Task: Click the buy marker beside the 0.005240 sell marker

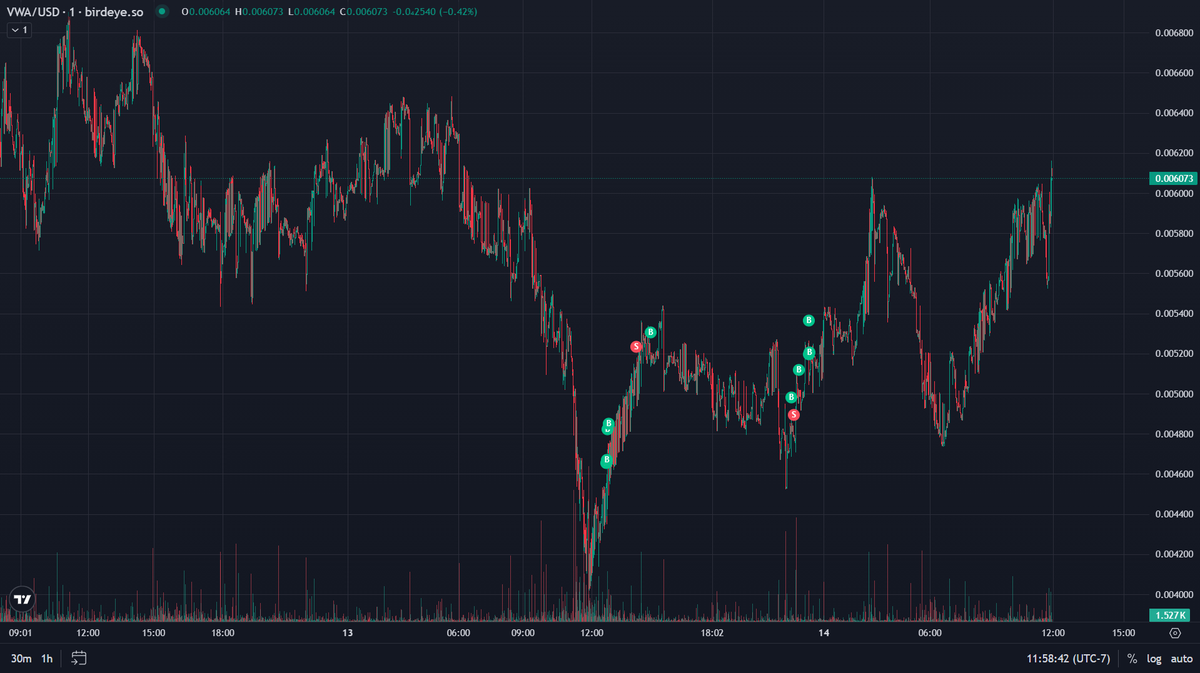Action: tap(650, 332)
